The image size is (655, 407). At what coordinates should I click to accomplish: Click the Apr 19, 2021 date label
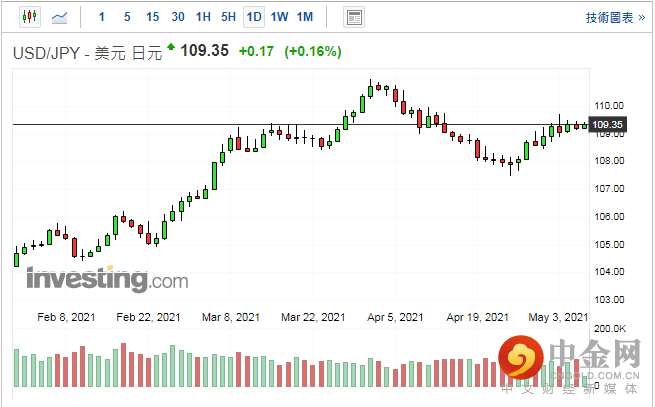pos(477,317)
